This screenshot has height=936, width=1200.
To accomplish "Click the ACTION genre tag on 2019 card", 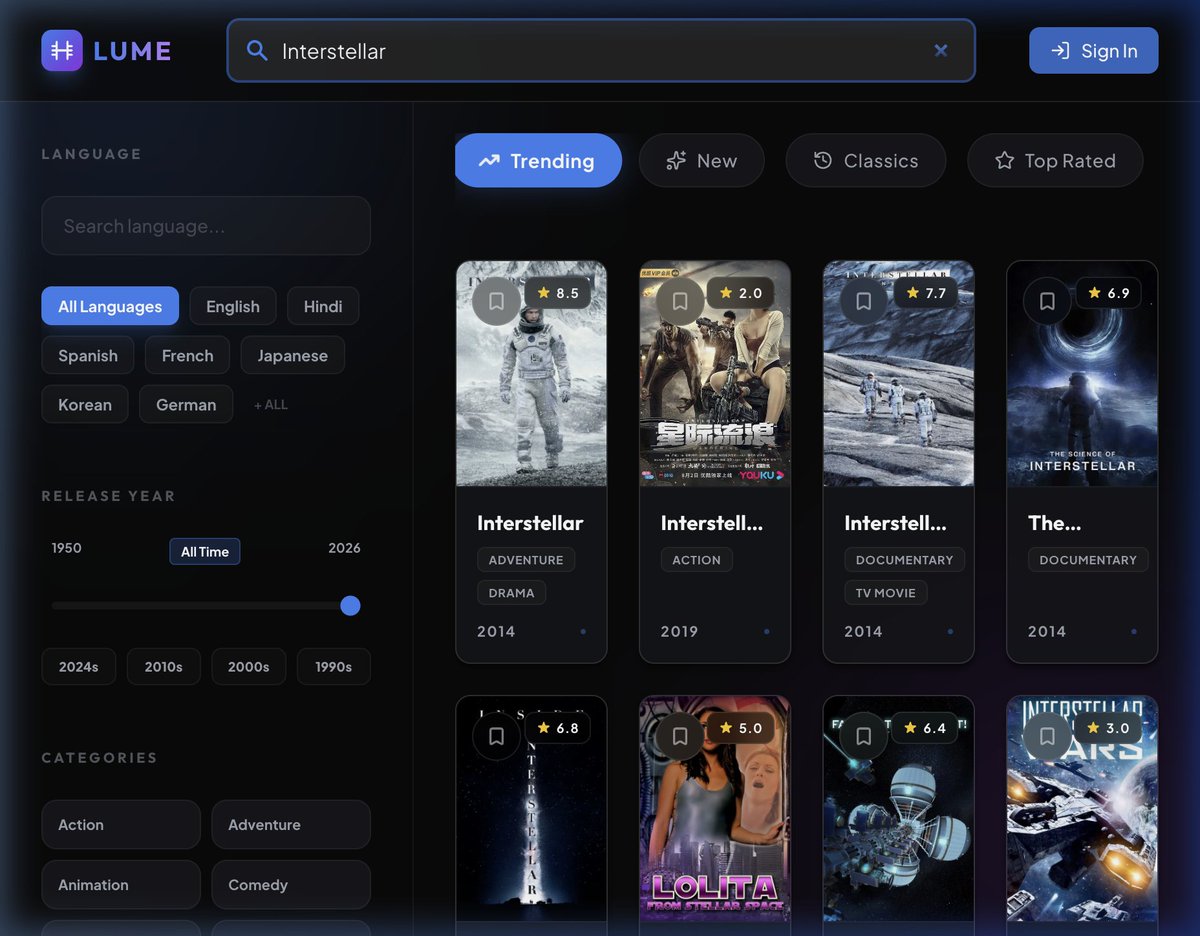I will click(x=697, y=560).
